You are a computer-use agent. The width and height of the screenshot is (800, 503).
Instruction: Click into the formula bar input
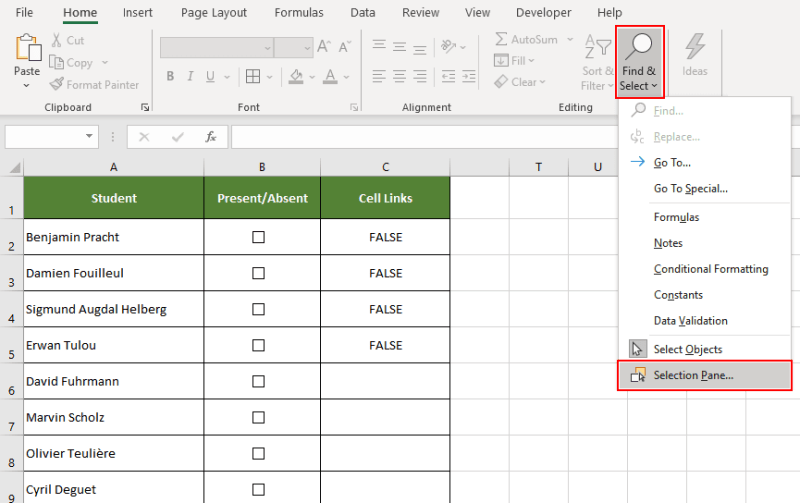[424, 137]
